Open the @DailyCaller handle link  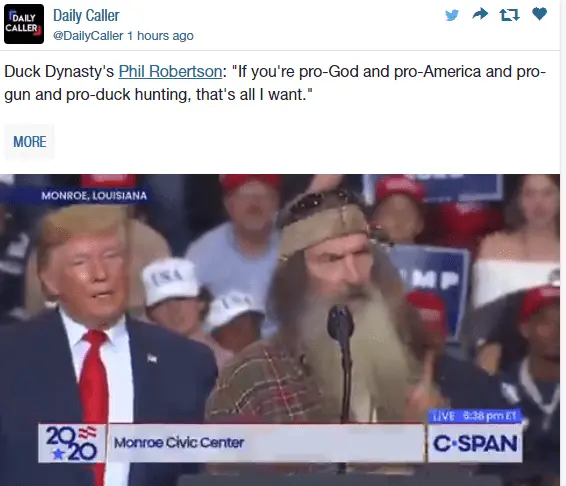pyautogui.click(x=88, y=36)
